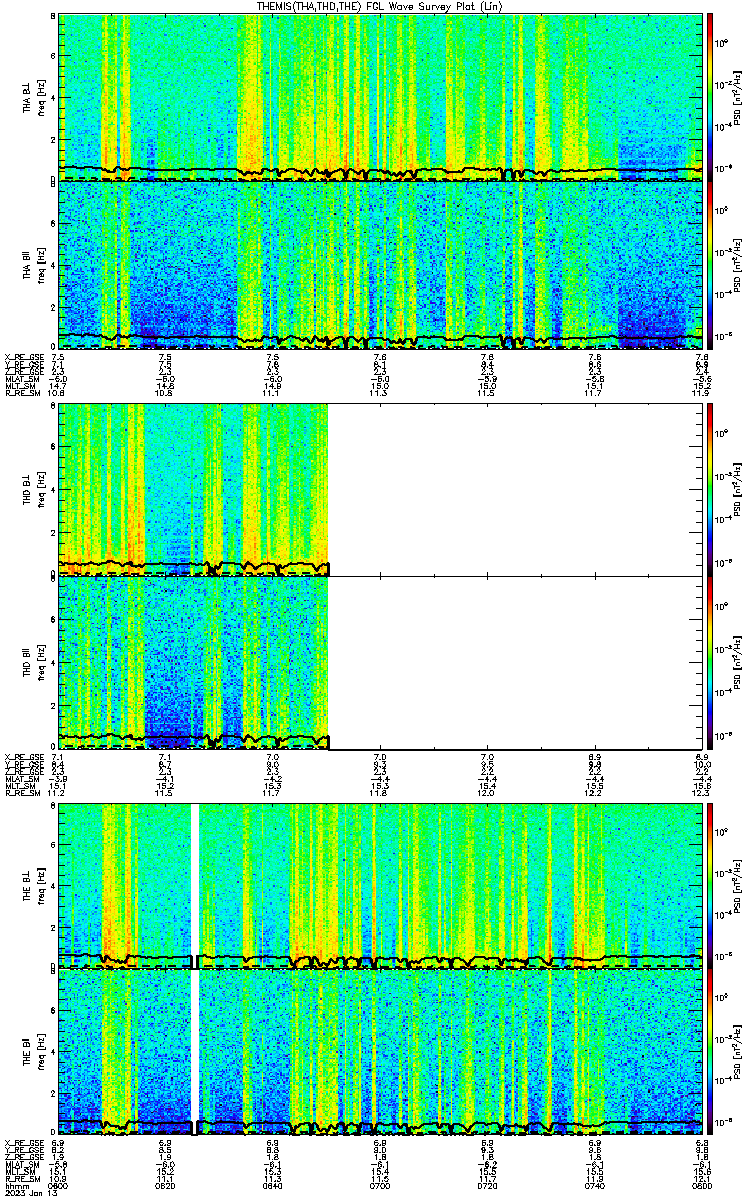750x1200 pixels.
Task: Click the 0700 time tick label
Action: (x=381, y=1186)
